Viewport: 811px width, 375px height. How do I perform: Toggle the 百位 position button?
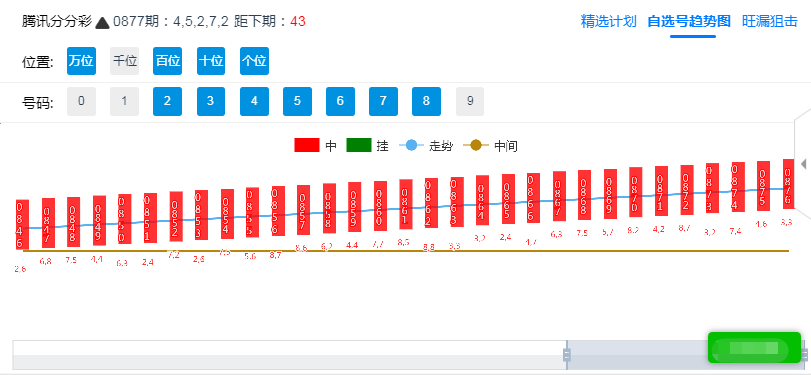coord(168,61)
